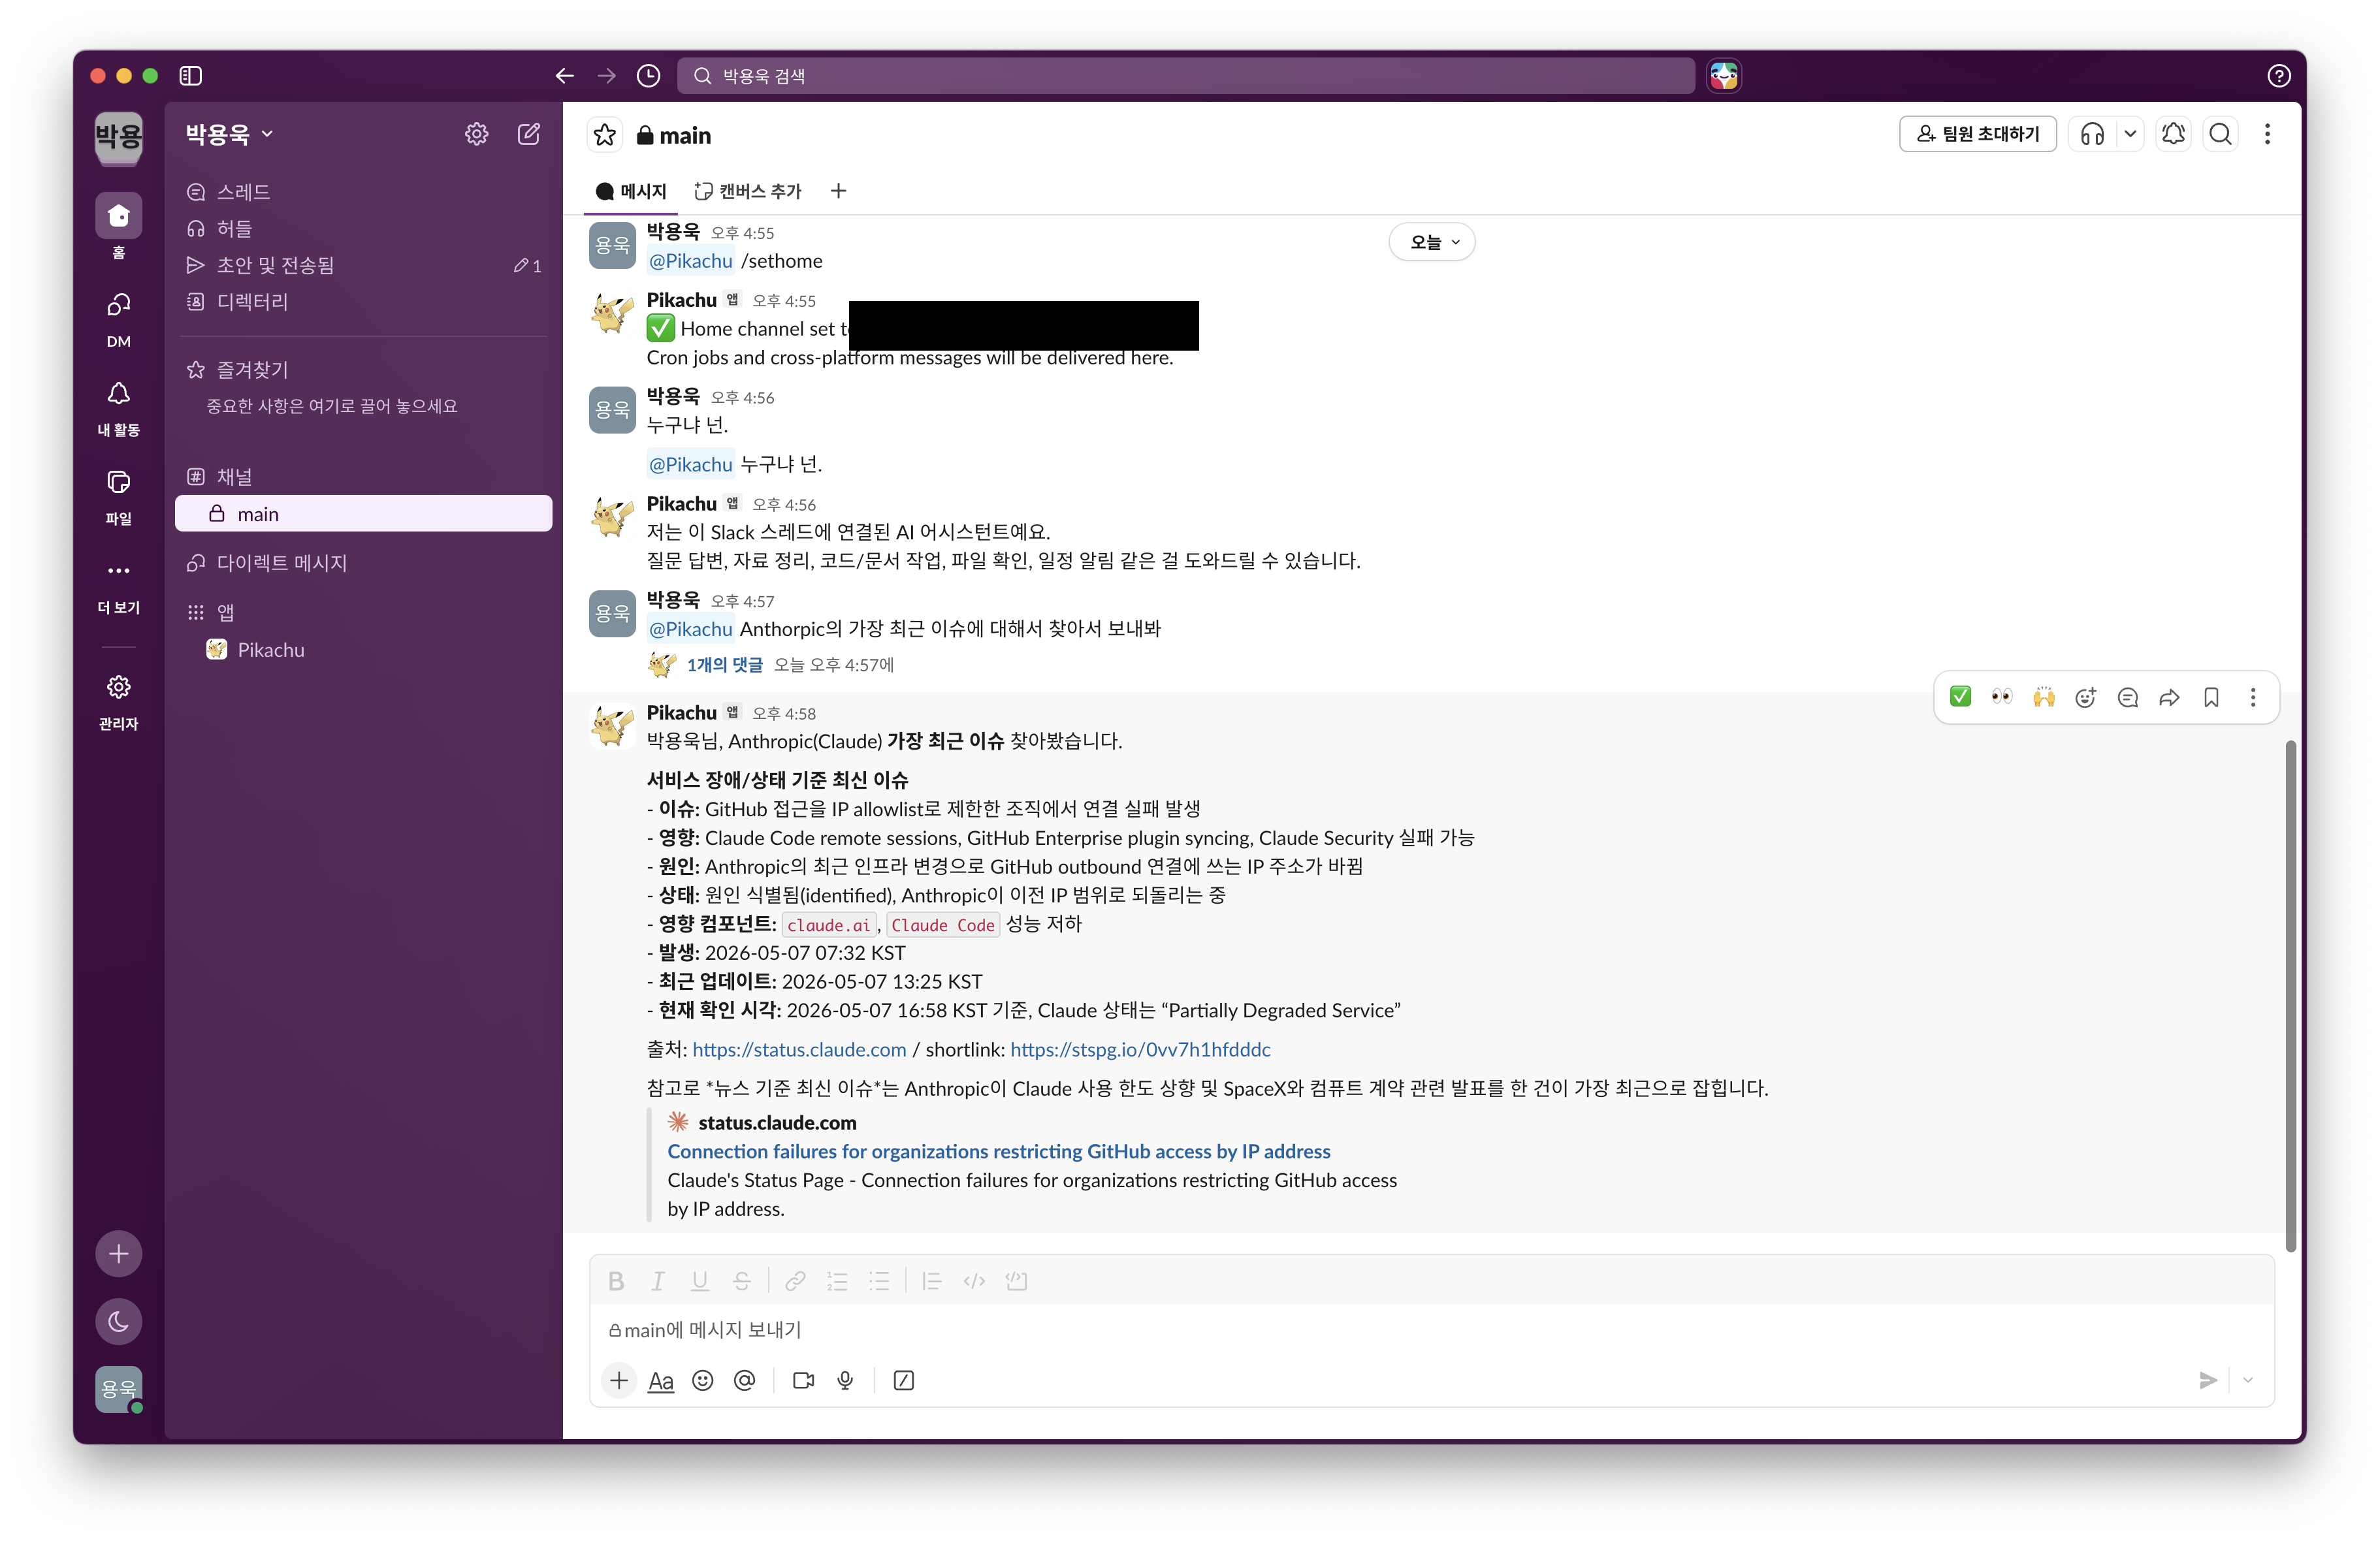This screenshot has height=1541, width=2380.
Task: Reply in thread to Pikachu's message
Action: click(2127, 697)
